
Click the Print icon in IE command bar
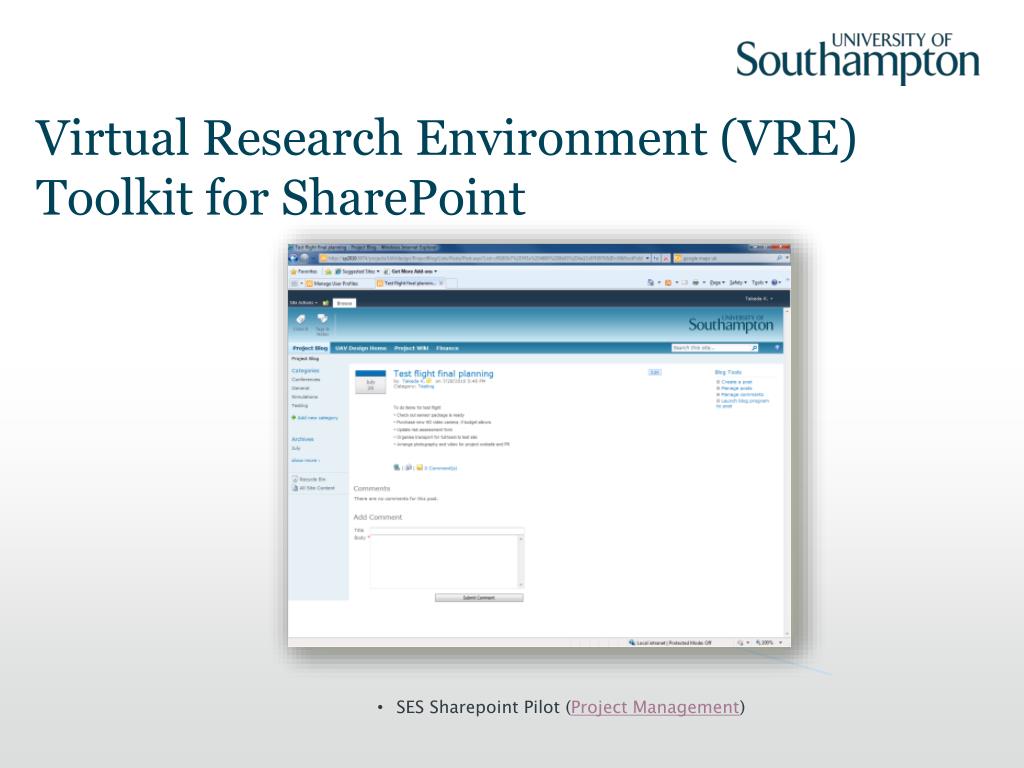coord(697,283)
